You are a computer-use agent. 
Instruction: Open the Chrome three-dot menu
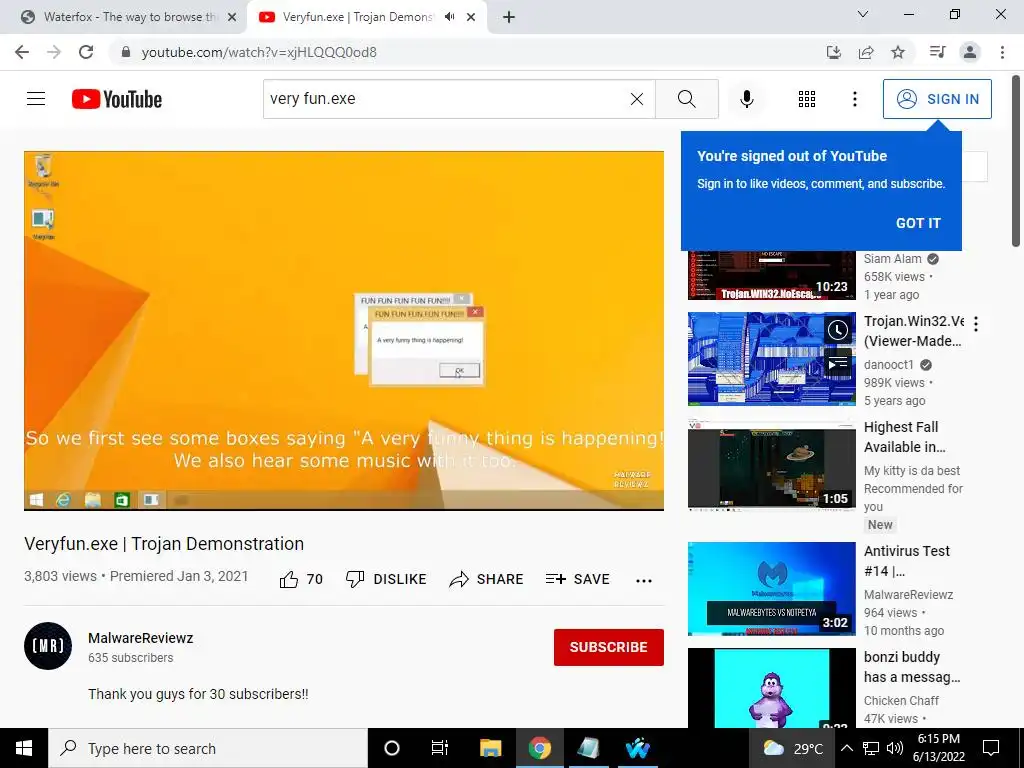point(1002,52)
